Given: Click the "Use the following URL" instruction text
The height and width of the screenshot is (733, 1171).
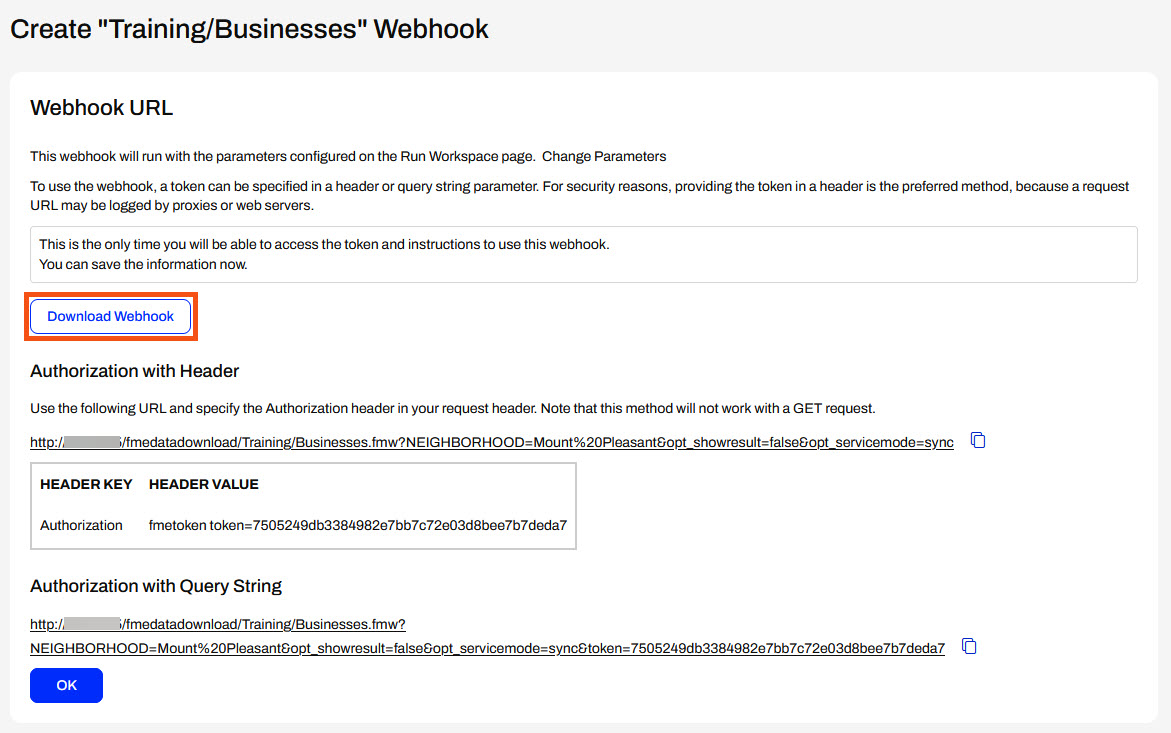Looking at the screenshot, I should (453, 408).
